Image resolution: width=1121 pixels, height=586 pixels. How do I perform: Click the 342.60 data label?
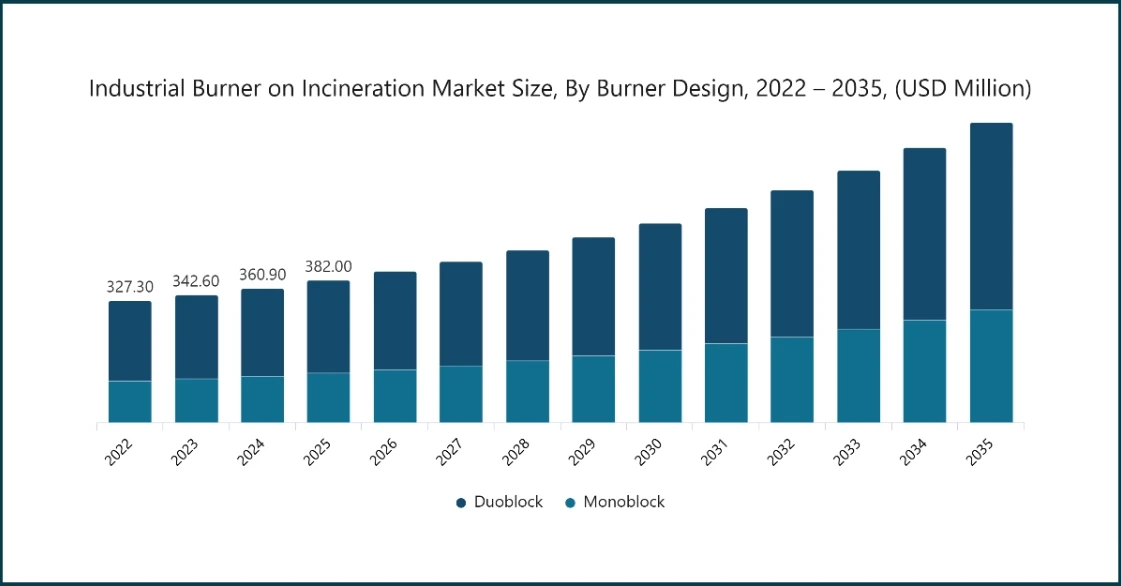(196, 282)
